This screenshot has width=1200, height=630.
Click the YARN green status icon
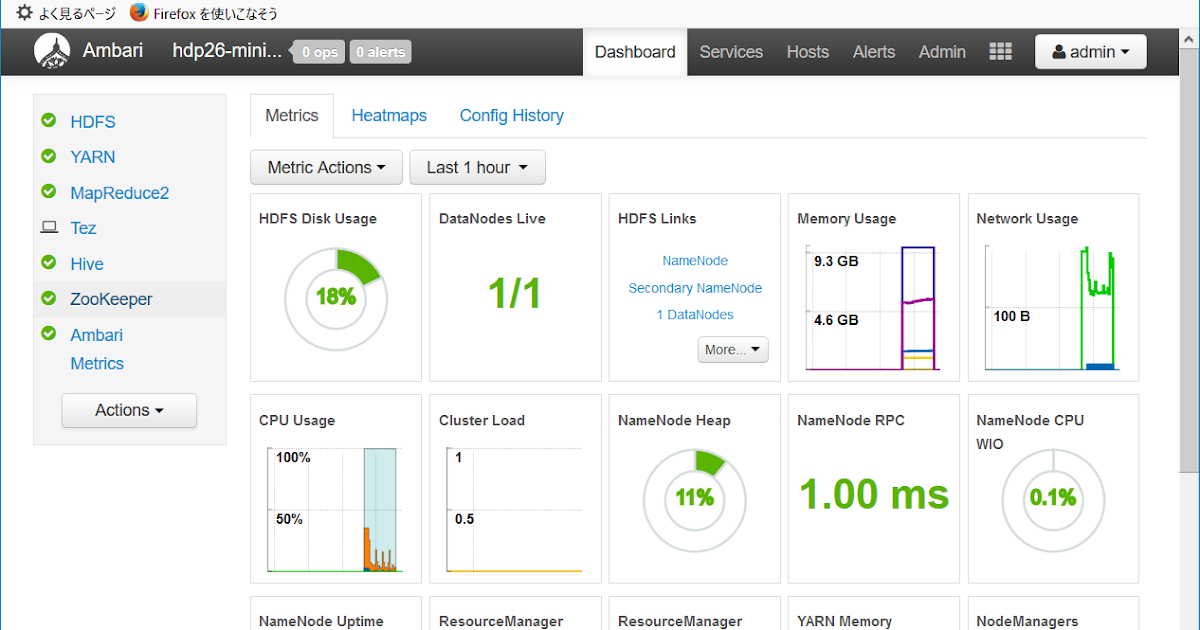tap(48, 156)
